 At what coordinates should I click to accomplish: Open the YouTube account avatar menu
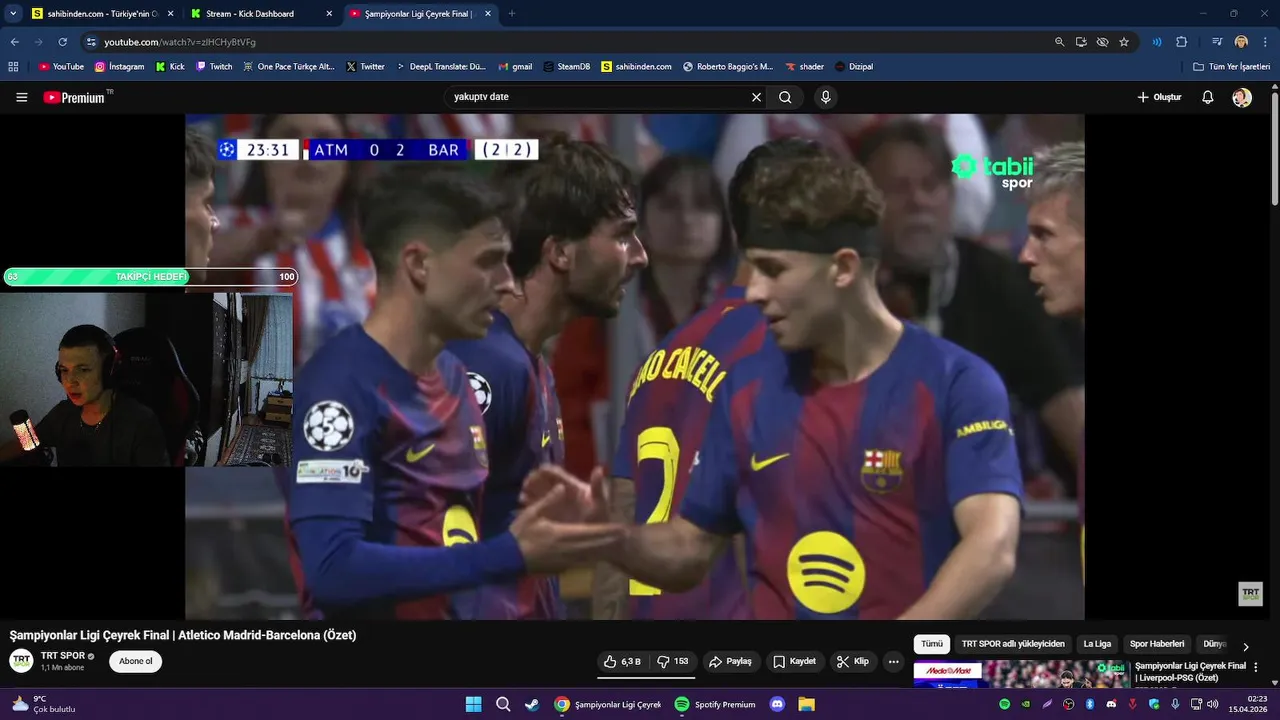click(1241, 97)
